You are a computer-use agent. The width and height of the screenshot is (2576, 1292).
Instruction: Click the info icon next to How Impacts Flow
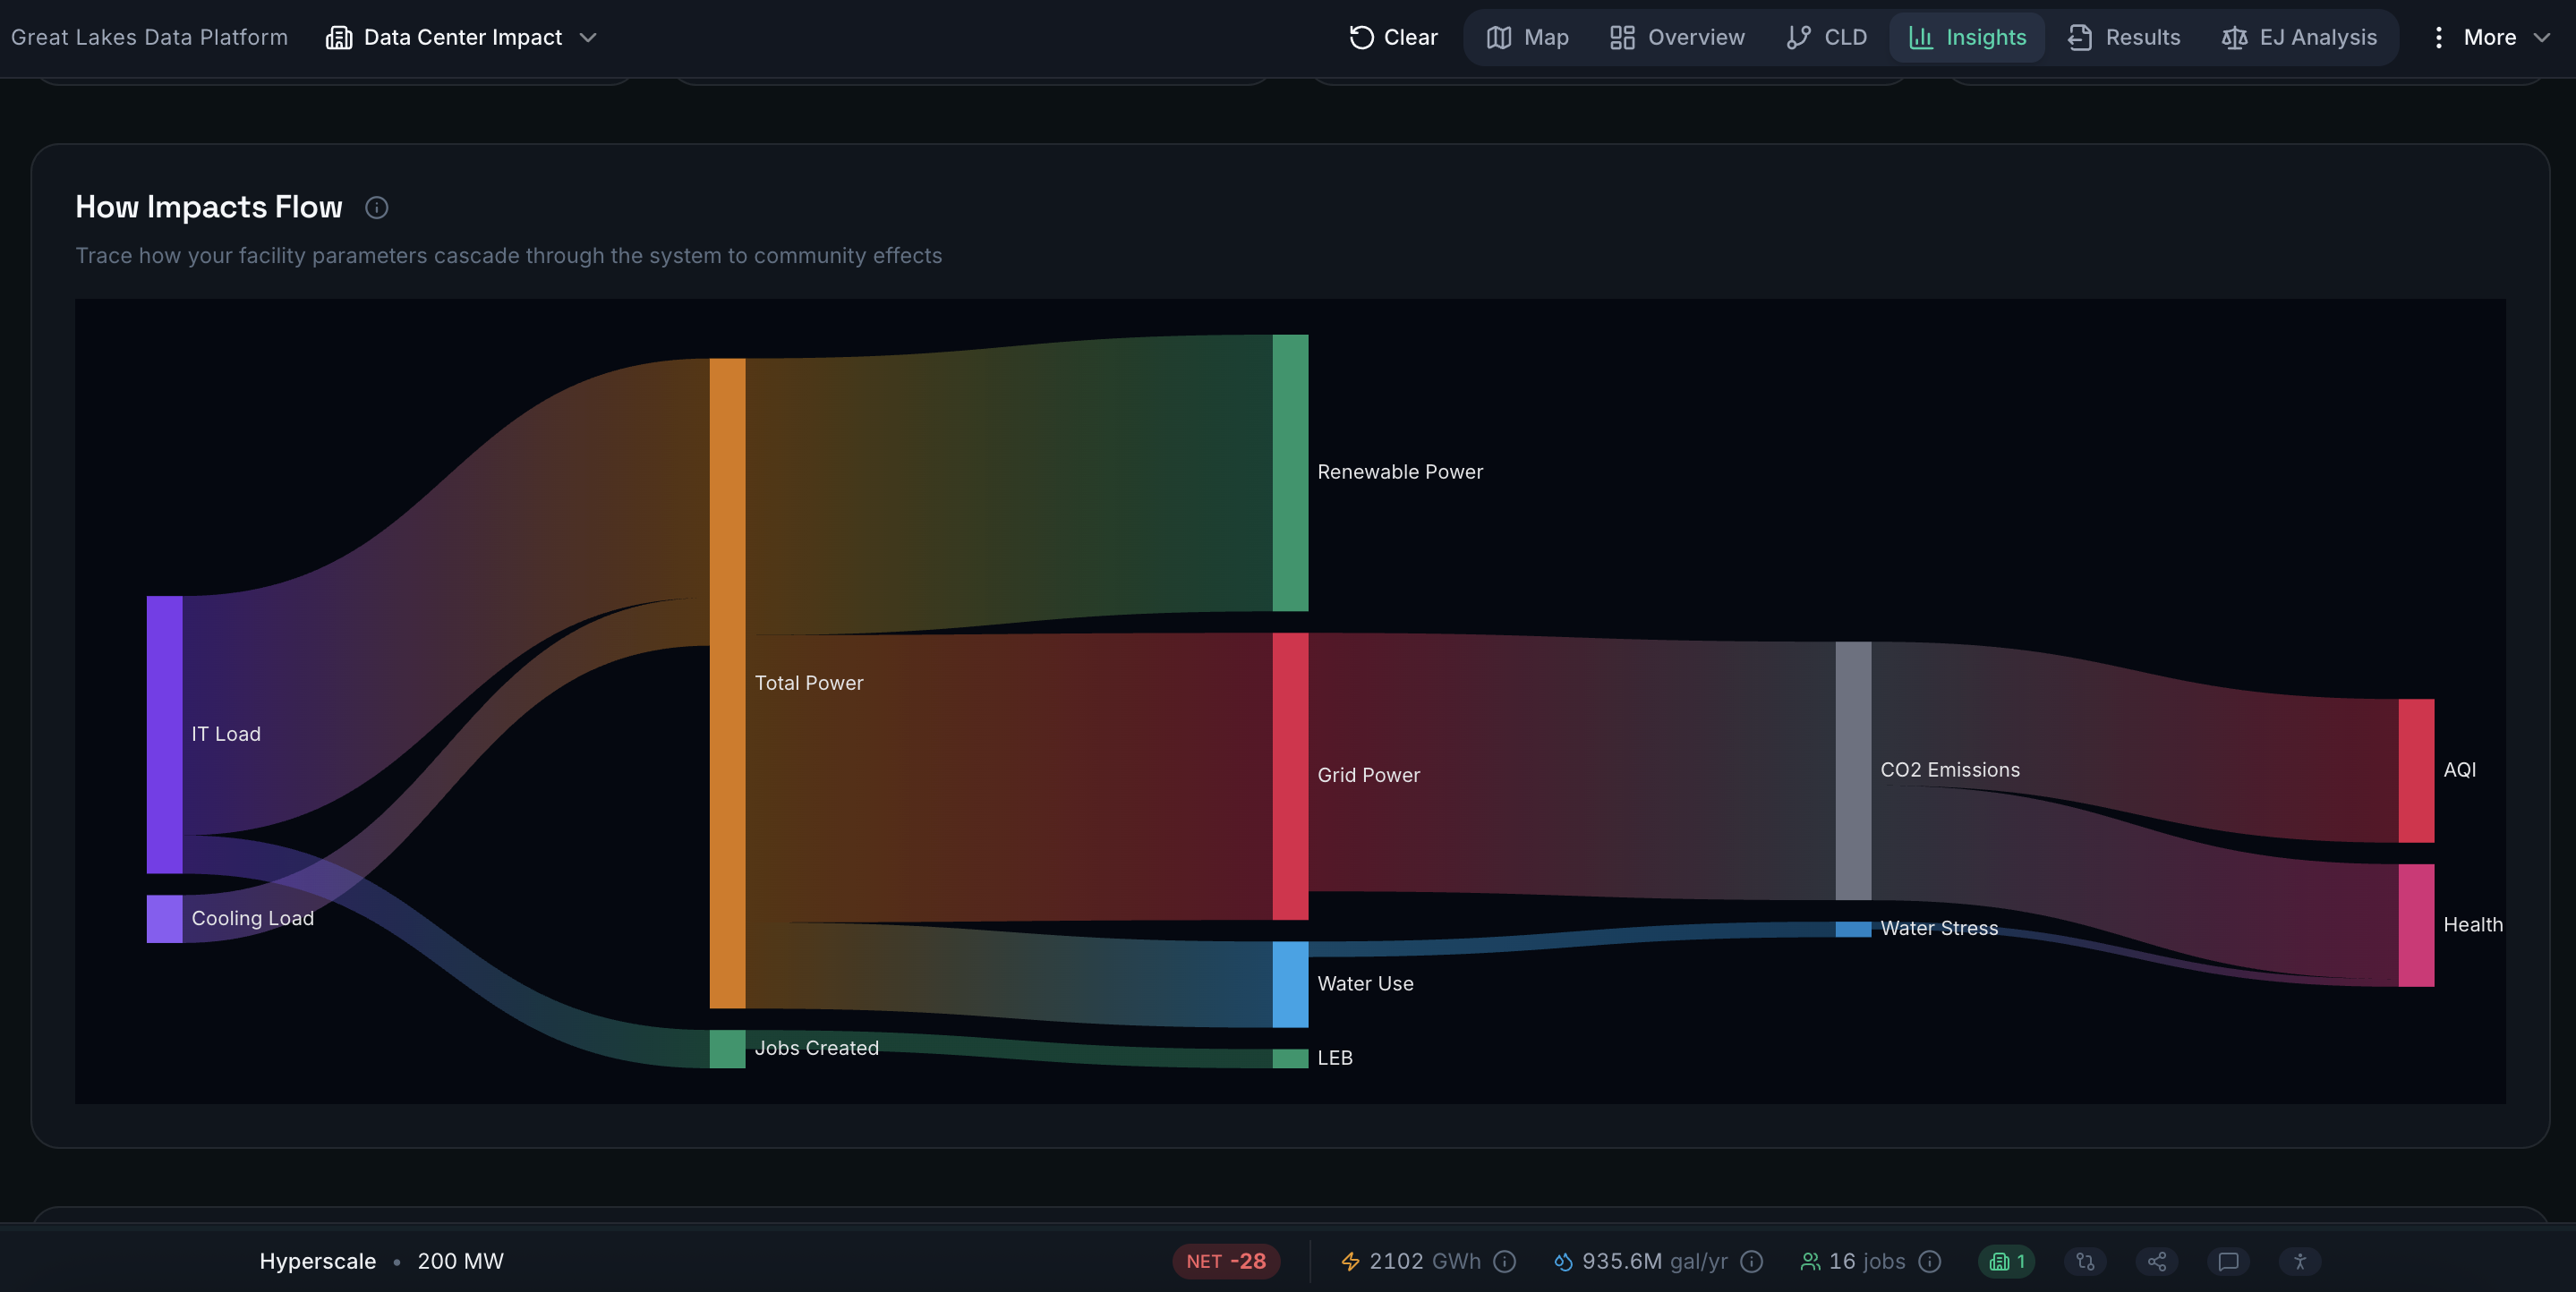pyautogui.click(x=376, y=207)
